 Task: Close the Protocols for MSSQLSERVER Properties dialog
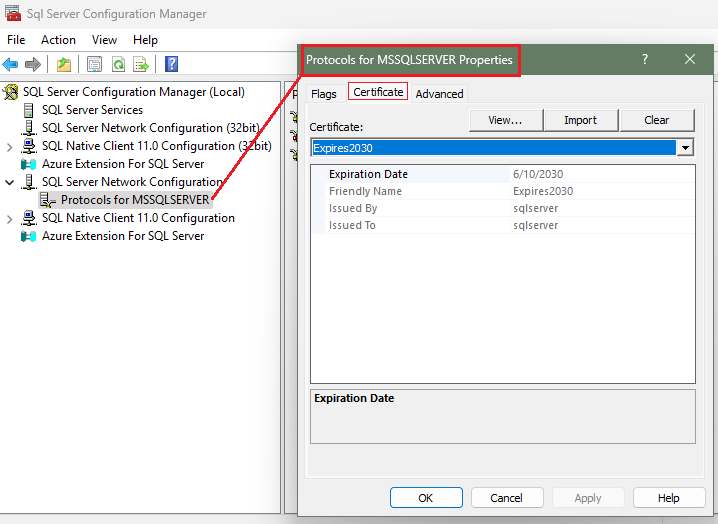[690, 59]
